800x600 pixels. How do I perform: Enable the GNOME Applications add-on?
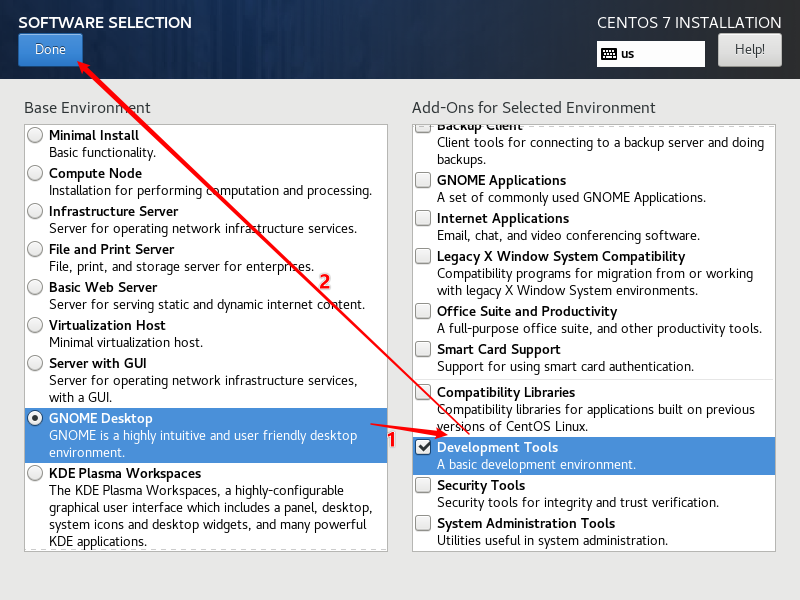pyautogui.click(x=423, y=180)
